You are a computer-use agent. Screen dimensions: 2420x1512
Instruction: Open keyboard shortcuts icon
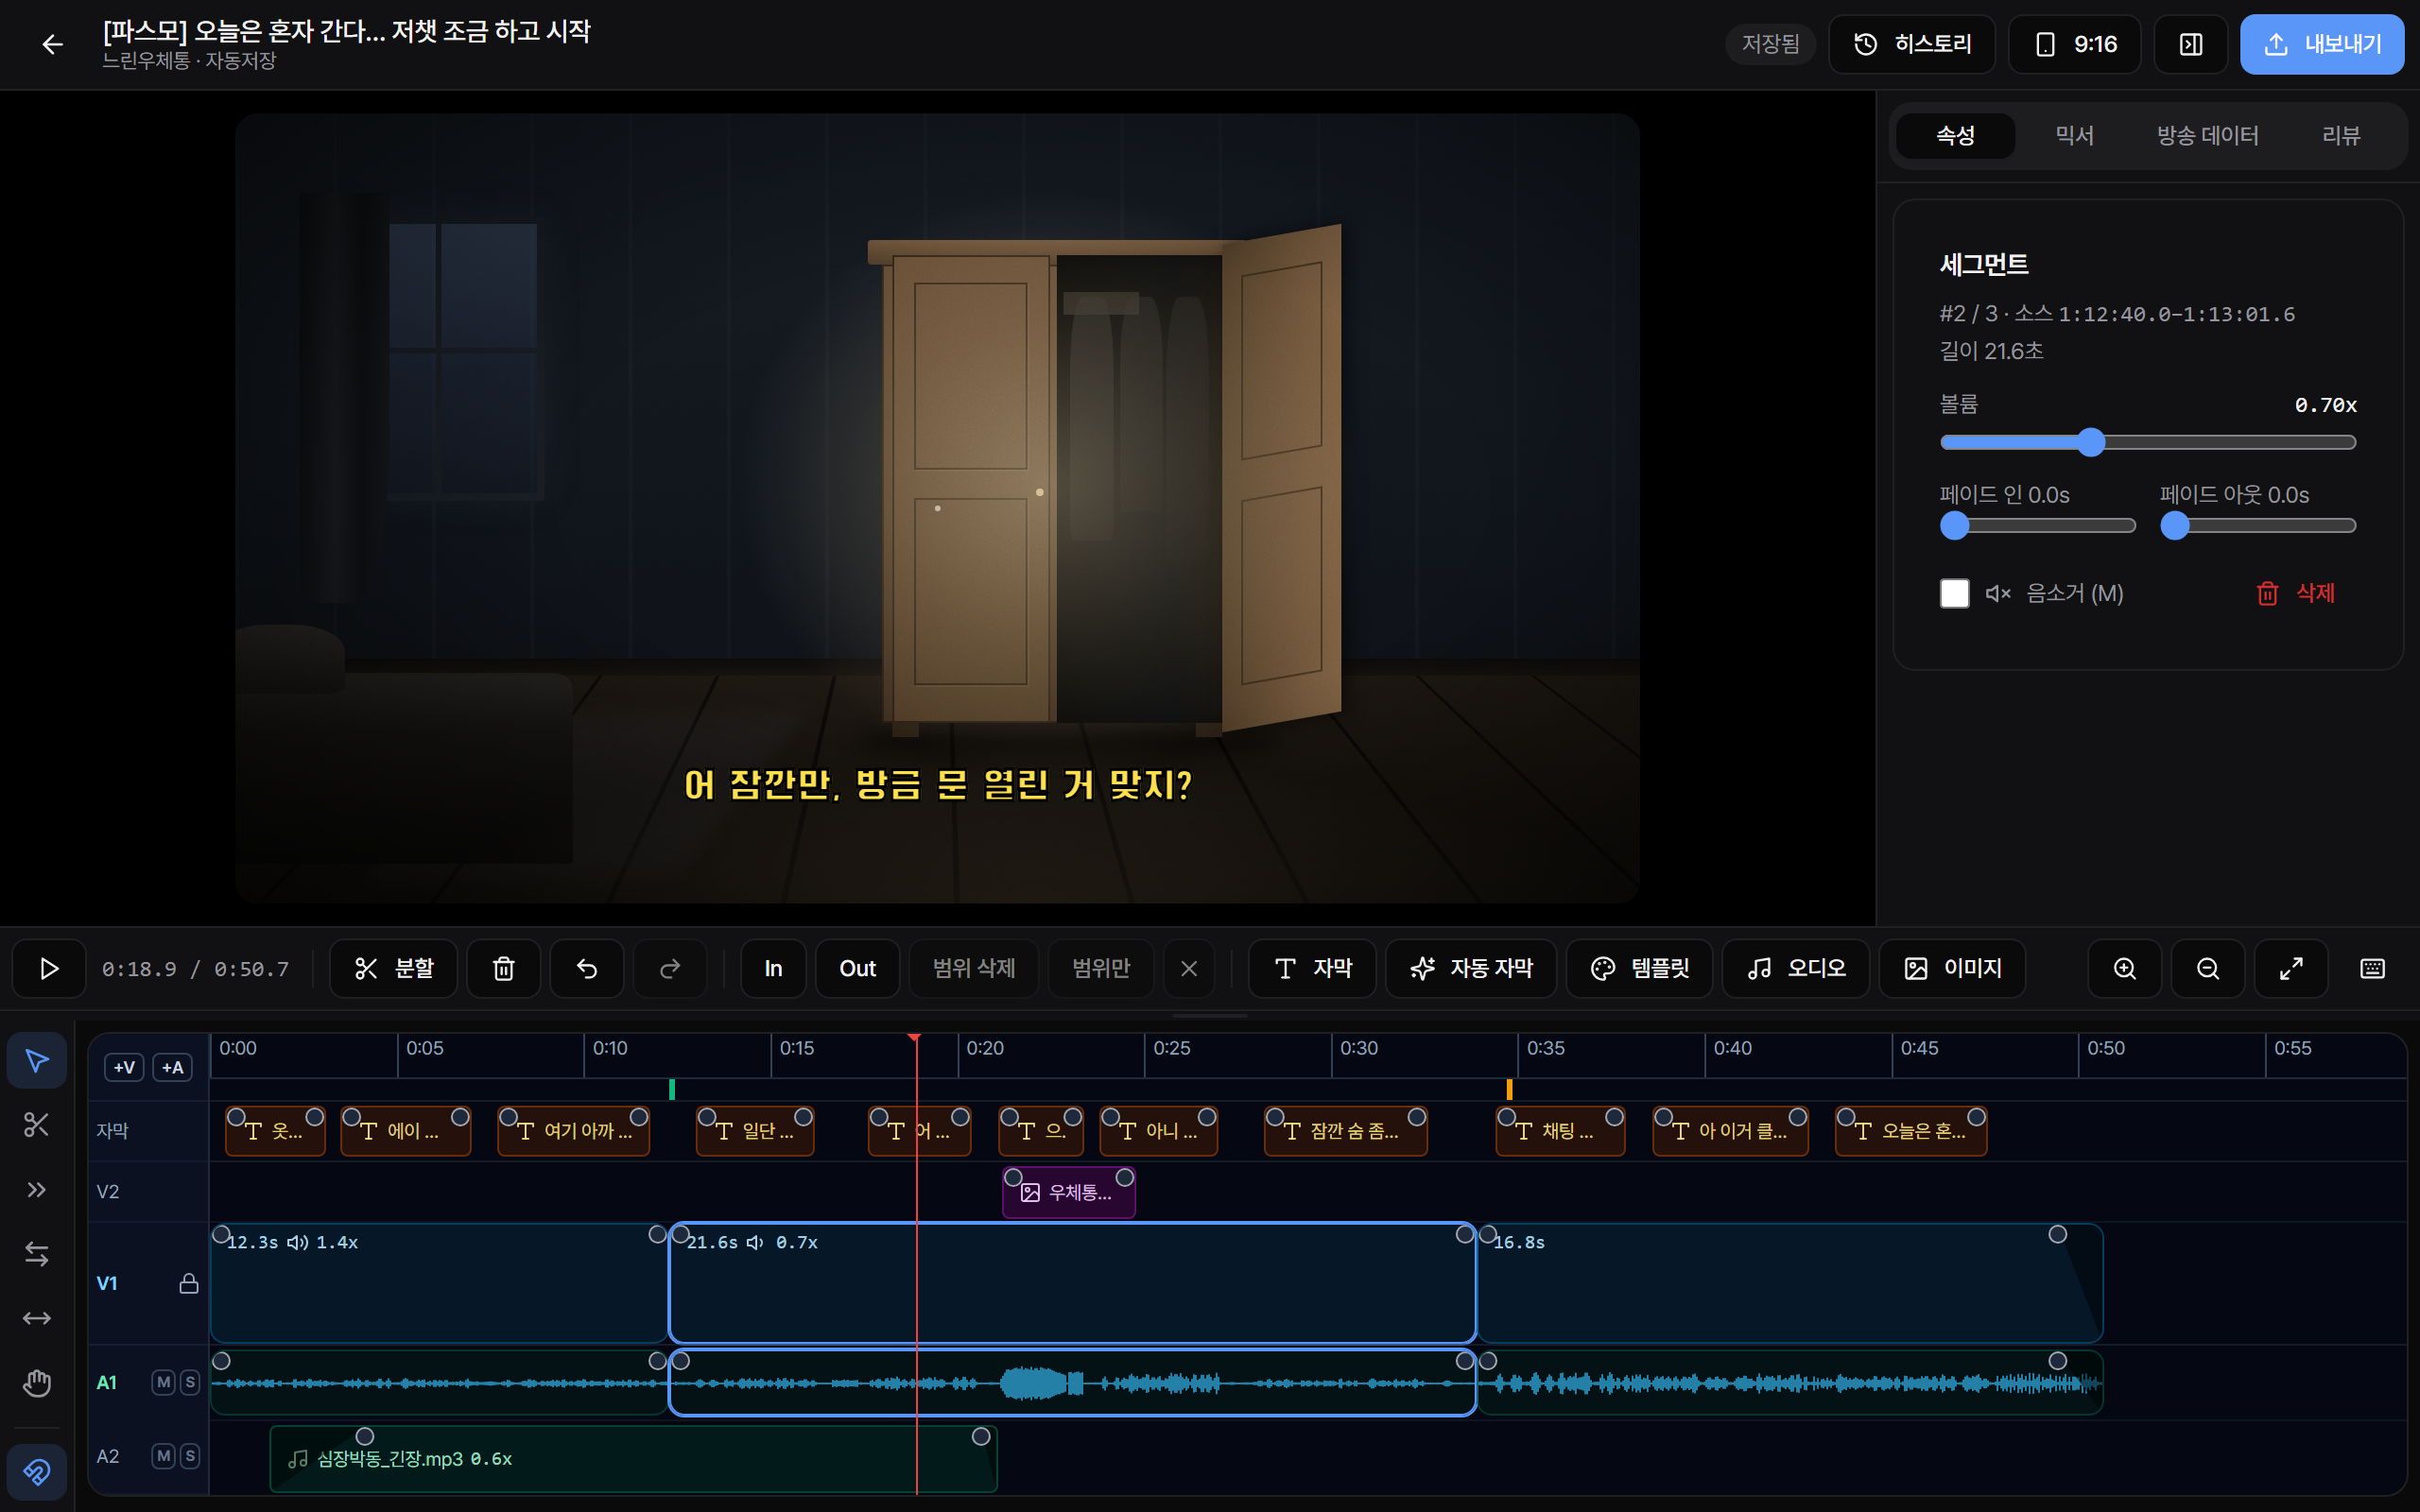pyautogui.click(x=2372, y=968)
